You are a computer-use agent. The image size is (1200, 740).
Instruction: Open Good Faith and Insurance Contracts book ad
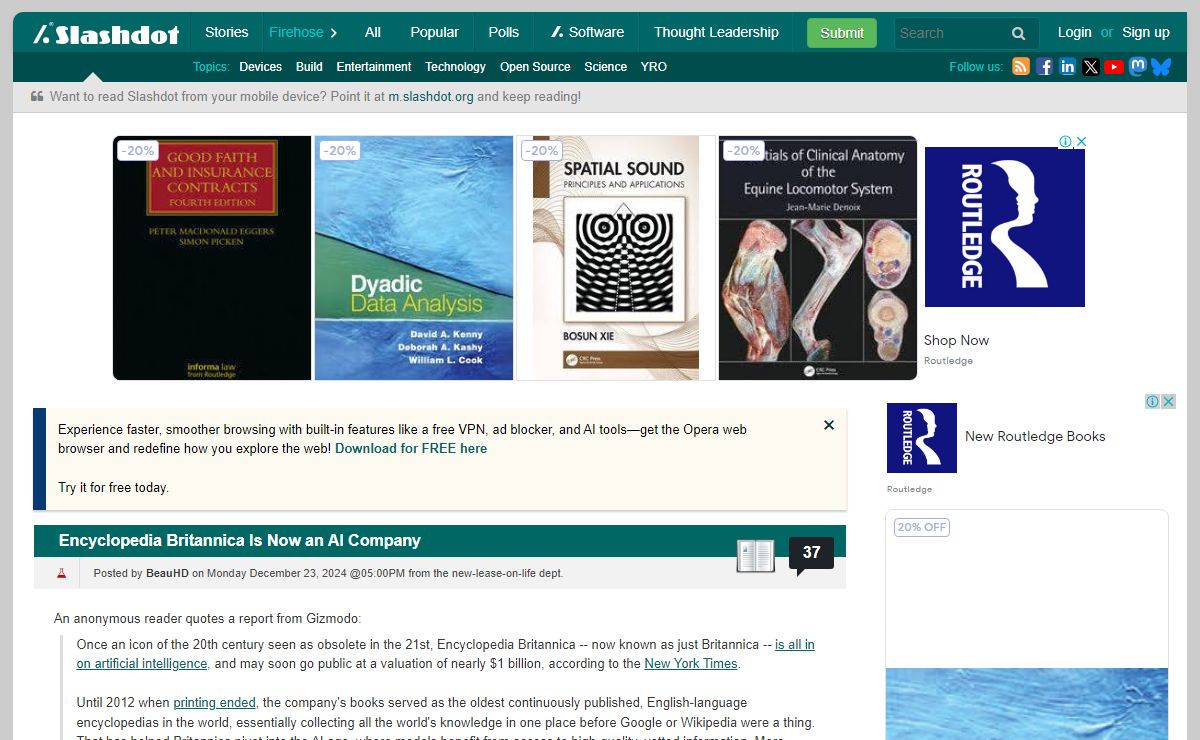pos(212,258)
